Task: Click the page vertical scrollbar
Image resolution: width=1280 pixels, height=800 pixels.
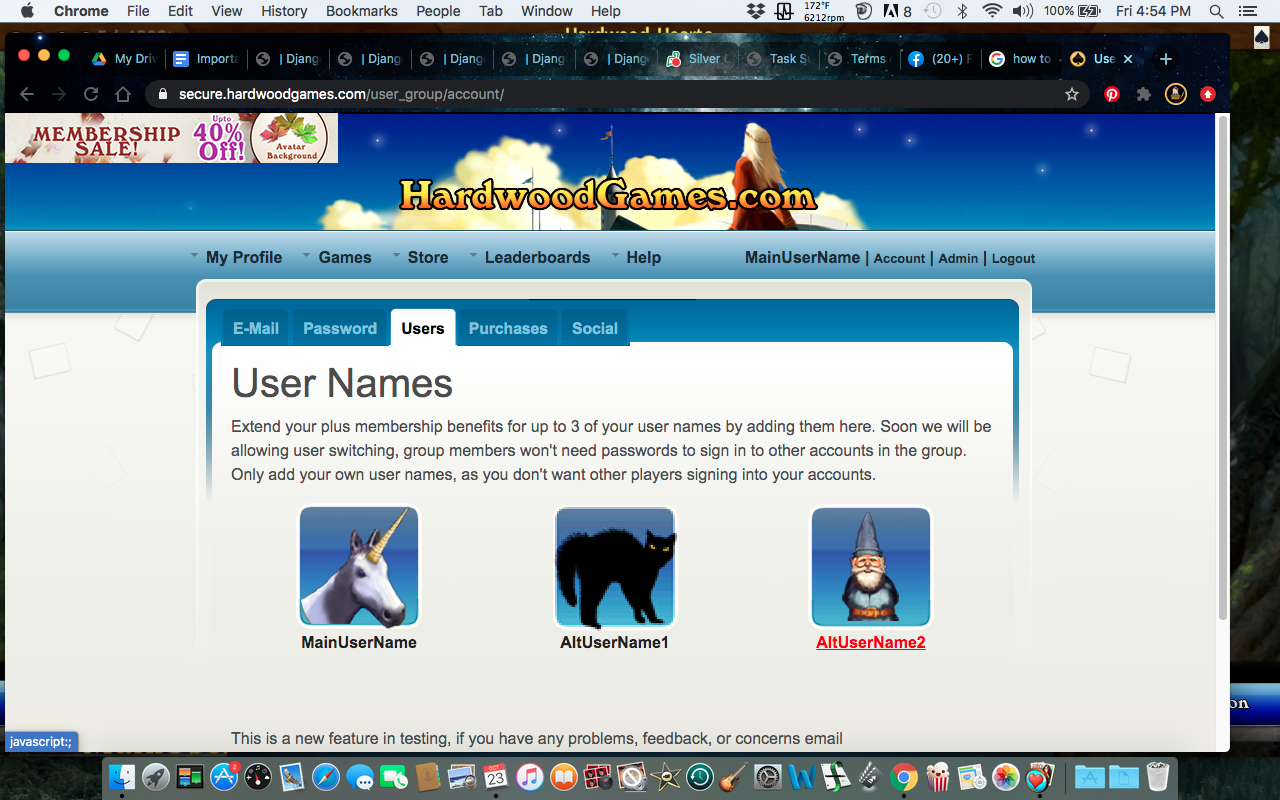Action: point(1222,370)
